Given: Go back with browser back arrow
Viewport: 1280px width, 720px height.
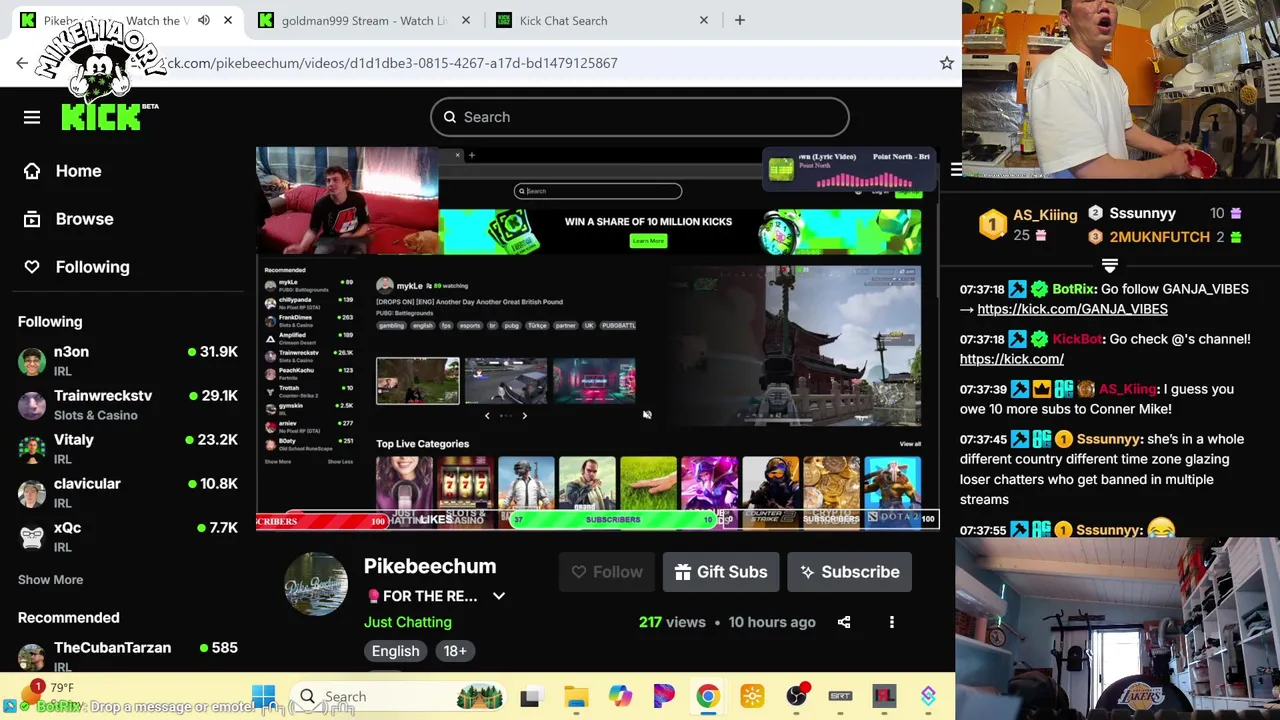Looking at the screenshot, I should (22, 63).
